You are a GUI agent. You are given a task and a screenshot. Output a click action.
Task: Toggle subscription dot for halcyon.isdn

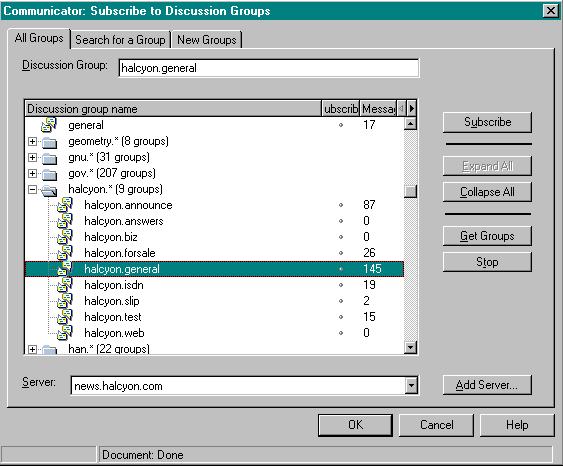pyautogui.click(x=341, y=285)
